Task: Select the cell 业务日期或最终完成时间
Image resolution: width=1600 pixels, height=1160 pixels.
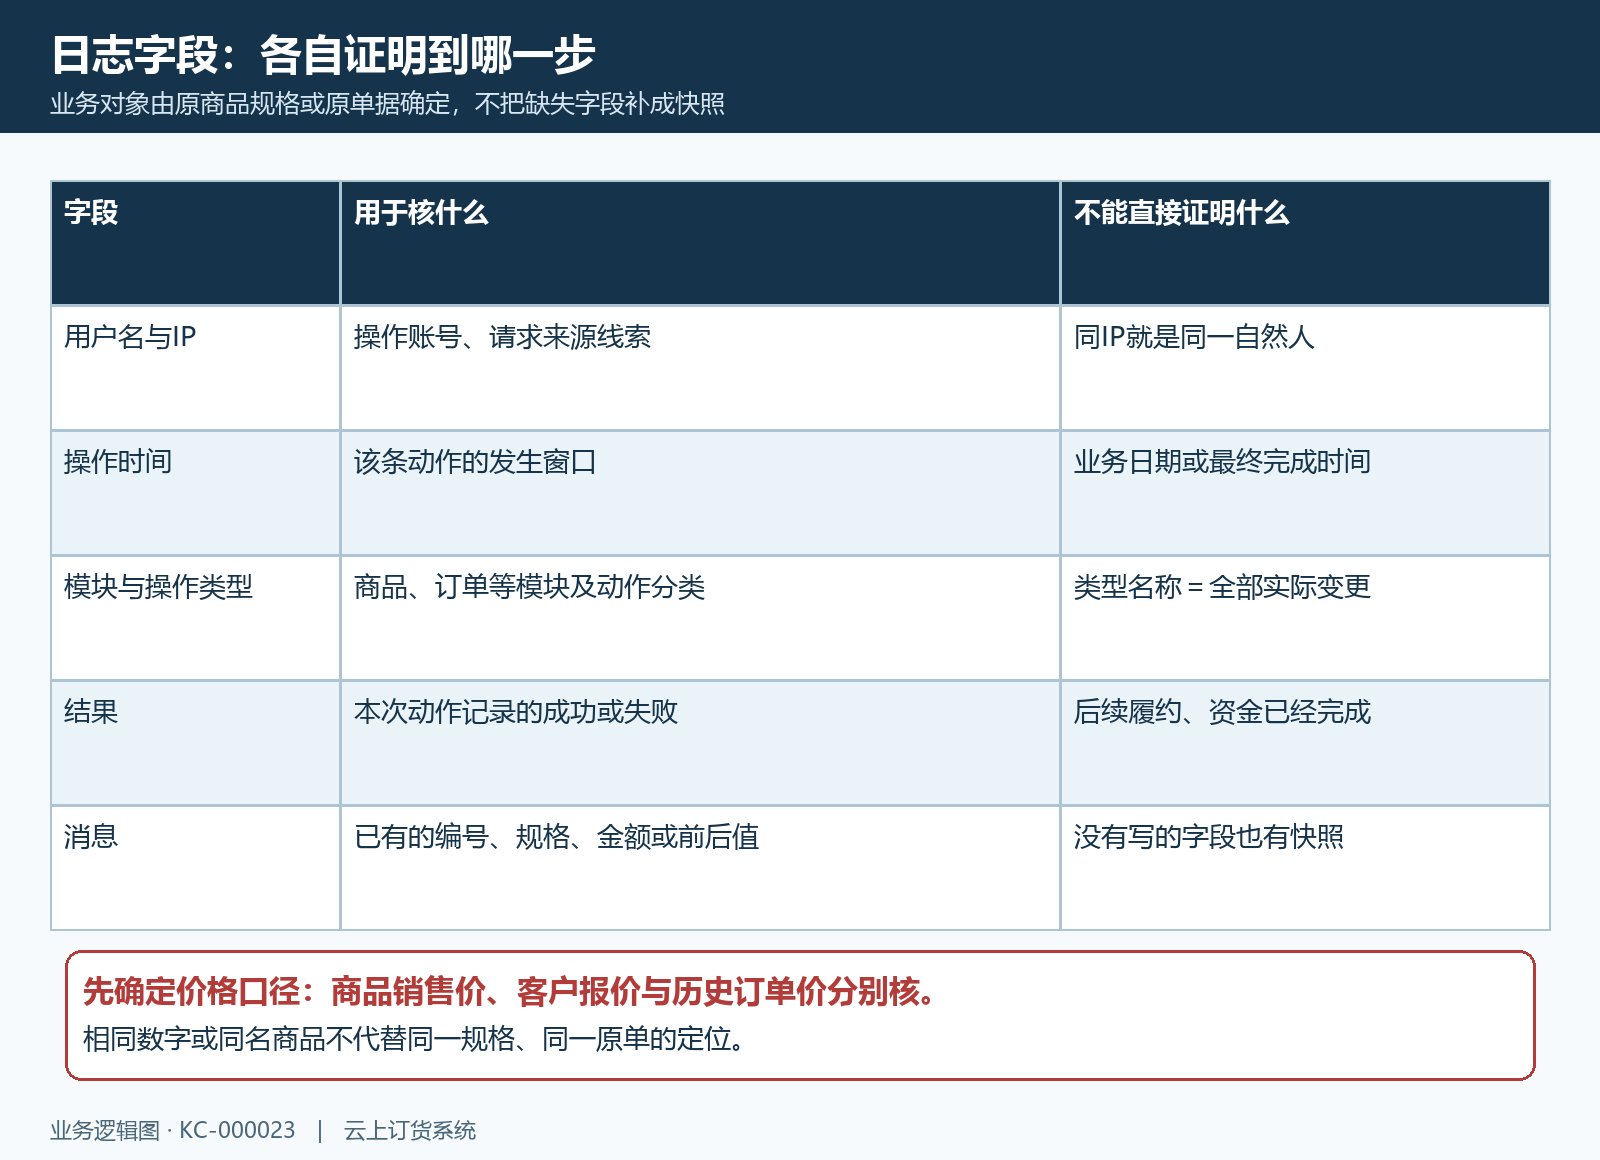Action: coord(1305,493)
